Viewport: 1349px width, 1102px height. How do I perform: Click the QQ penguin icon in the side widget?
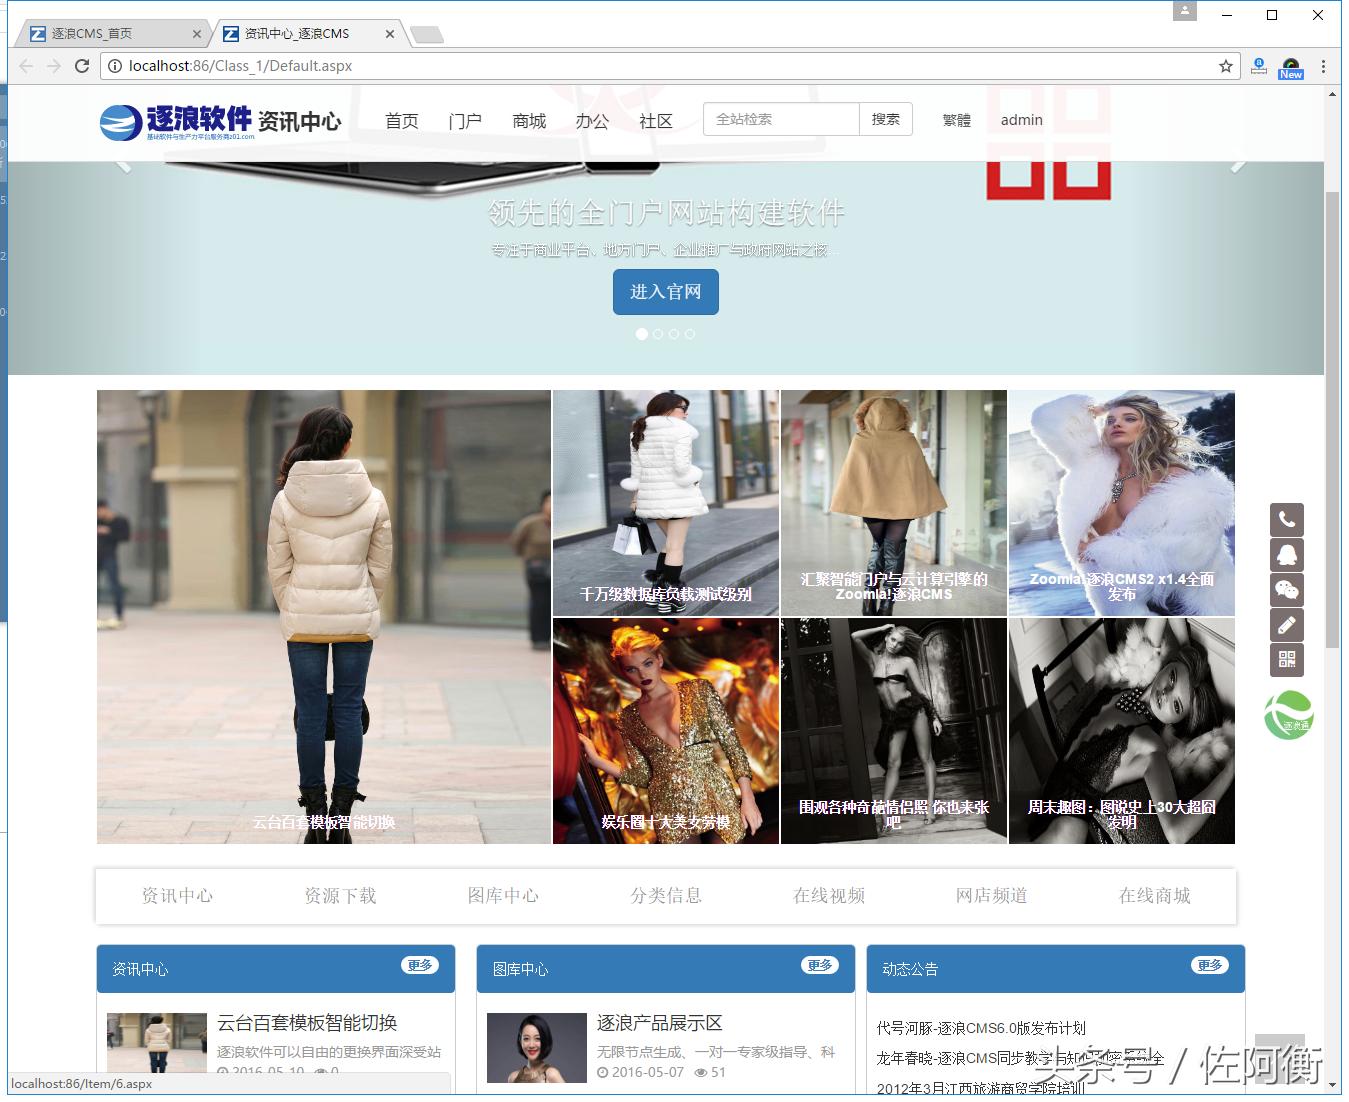(x=1287, y=555)
